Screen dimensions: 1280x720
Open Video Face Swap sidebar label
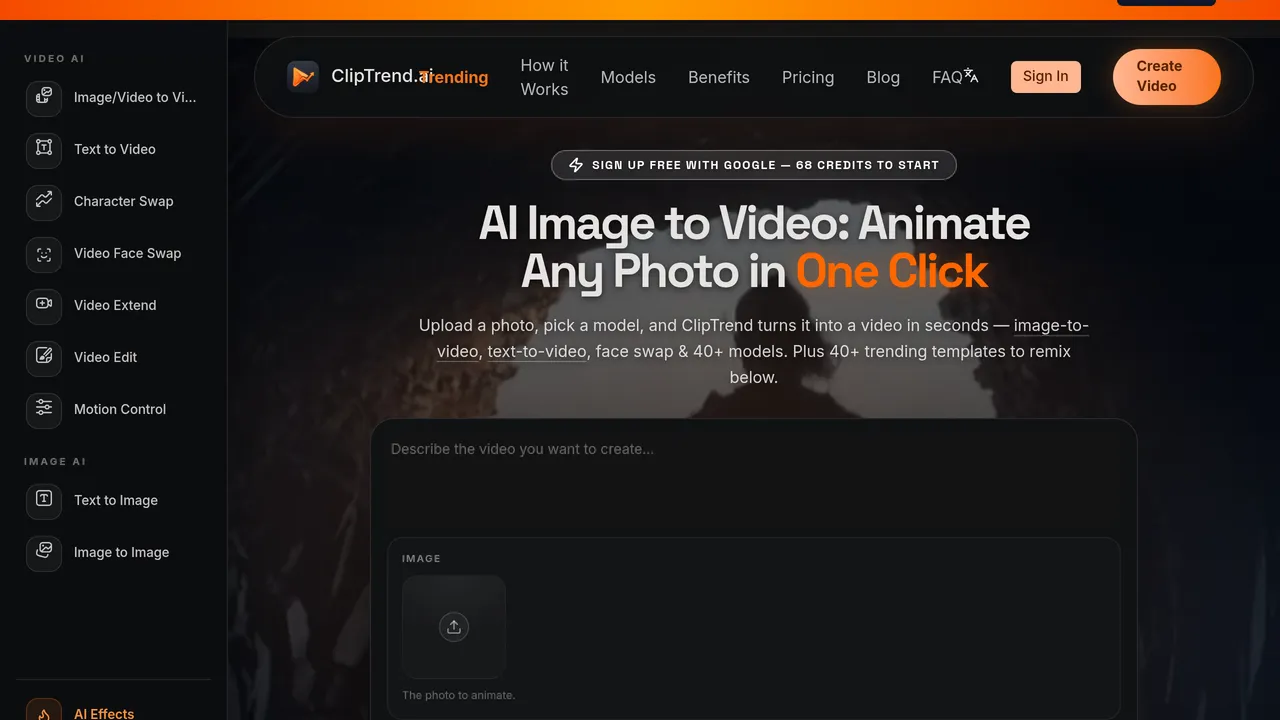(x=128, y=253)
